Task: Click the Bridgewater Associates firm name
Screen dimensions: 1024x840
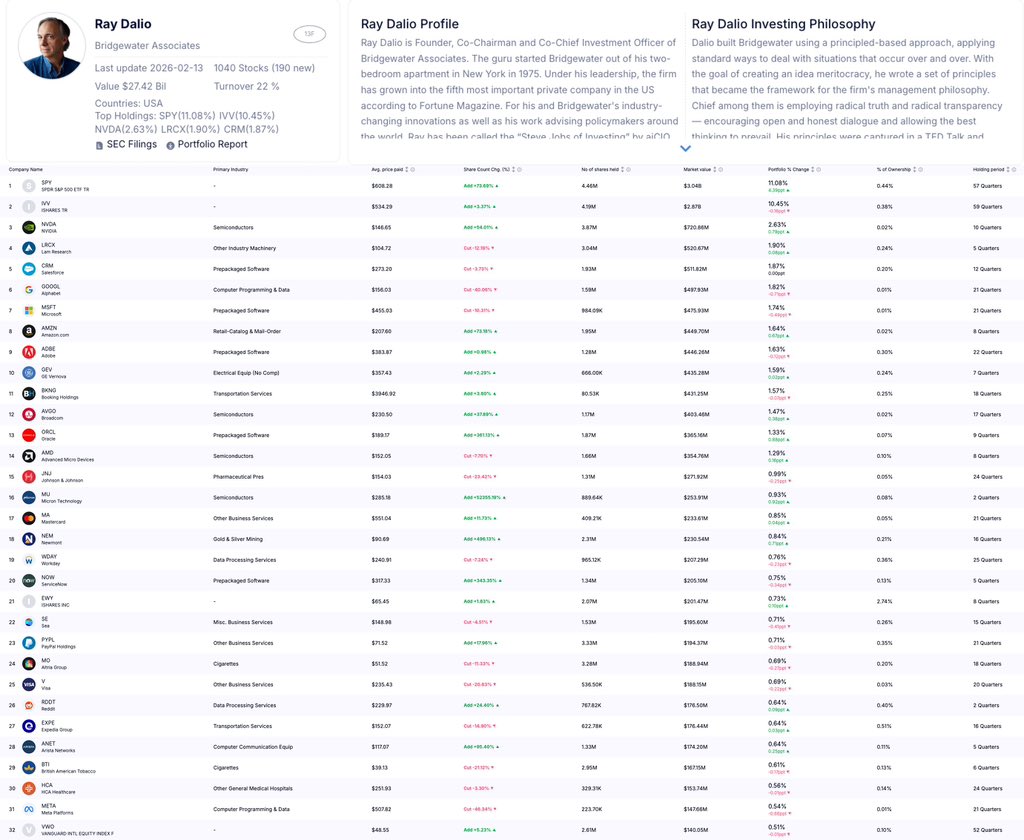Action: [x=147, y=46]
